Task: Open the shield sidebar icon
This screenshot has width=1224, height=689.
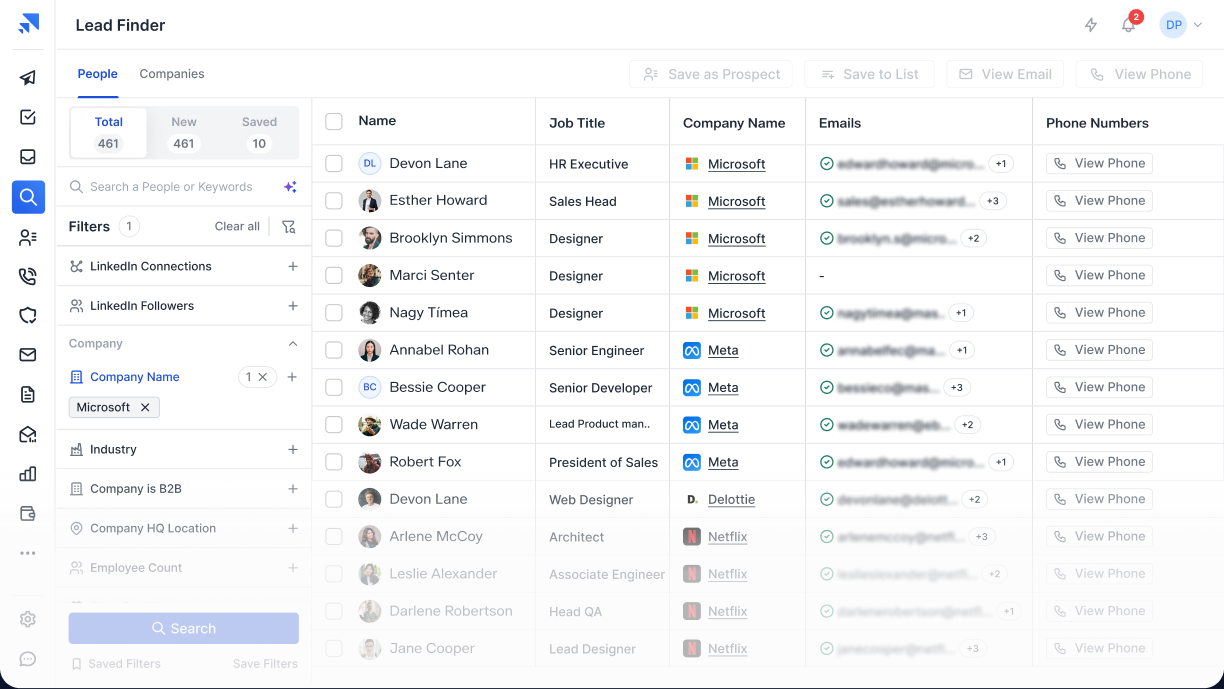Action: (28, 316)
